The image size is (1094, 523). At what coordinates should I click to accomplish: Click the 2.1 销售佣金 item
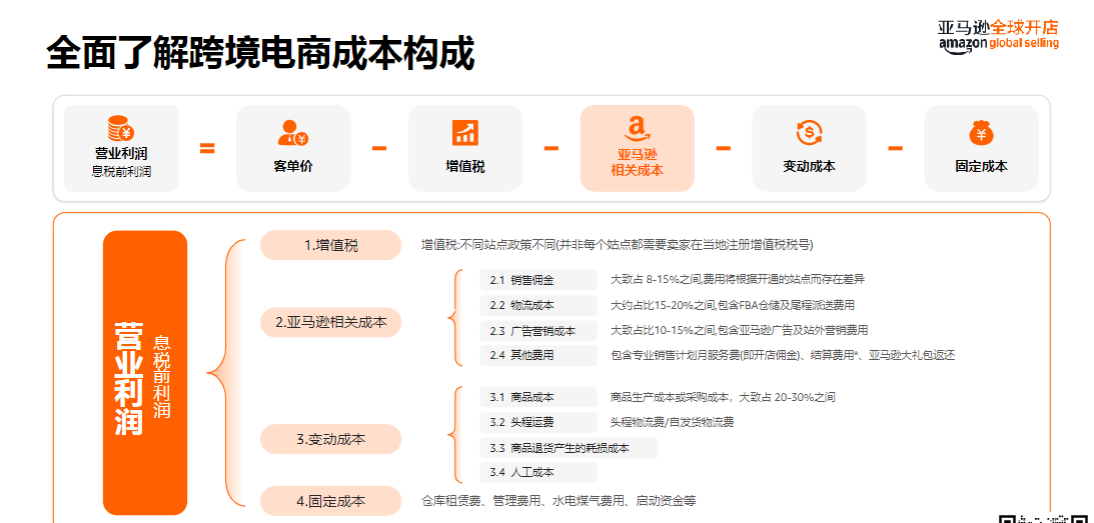(538, 280)
